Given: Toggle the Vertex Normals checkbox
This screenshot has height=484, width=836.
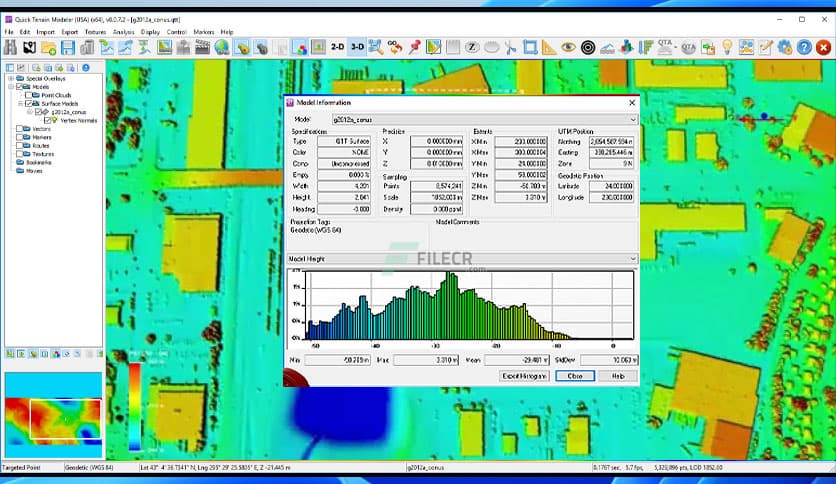Looking at the screenshot, I should pyautogui.click(x=47, y=120).
